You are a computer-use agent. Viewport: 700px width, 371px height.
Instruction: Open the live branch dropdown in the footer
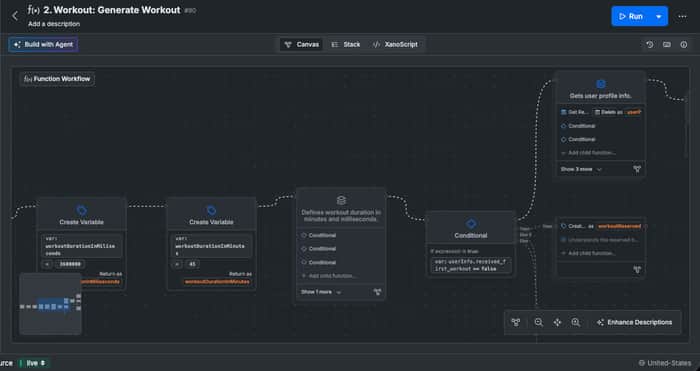pos(34,363)
